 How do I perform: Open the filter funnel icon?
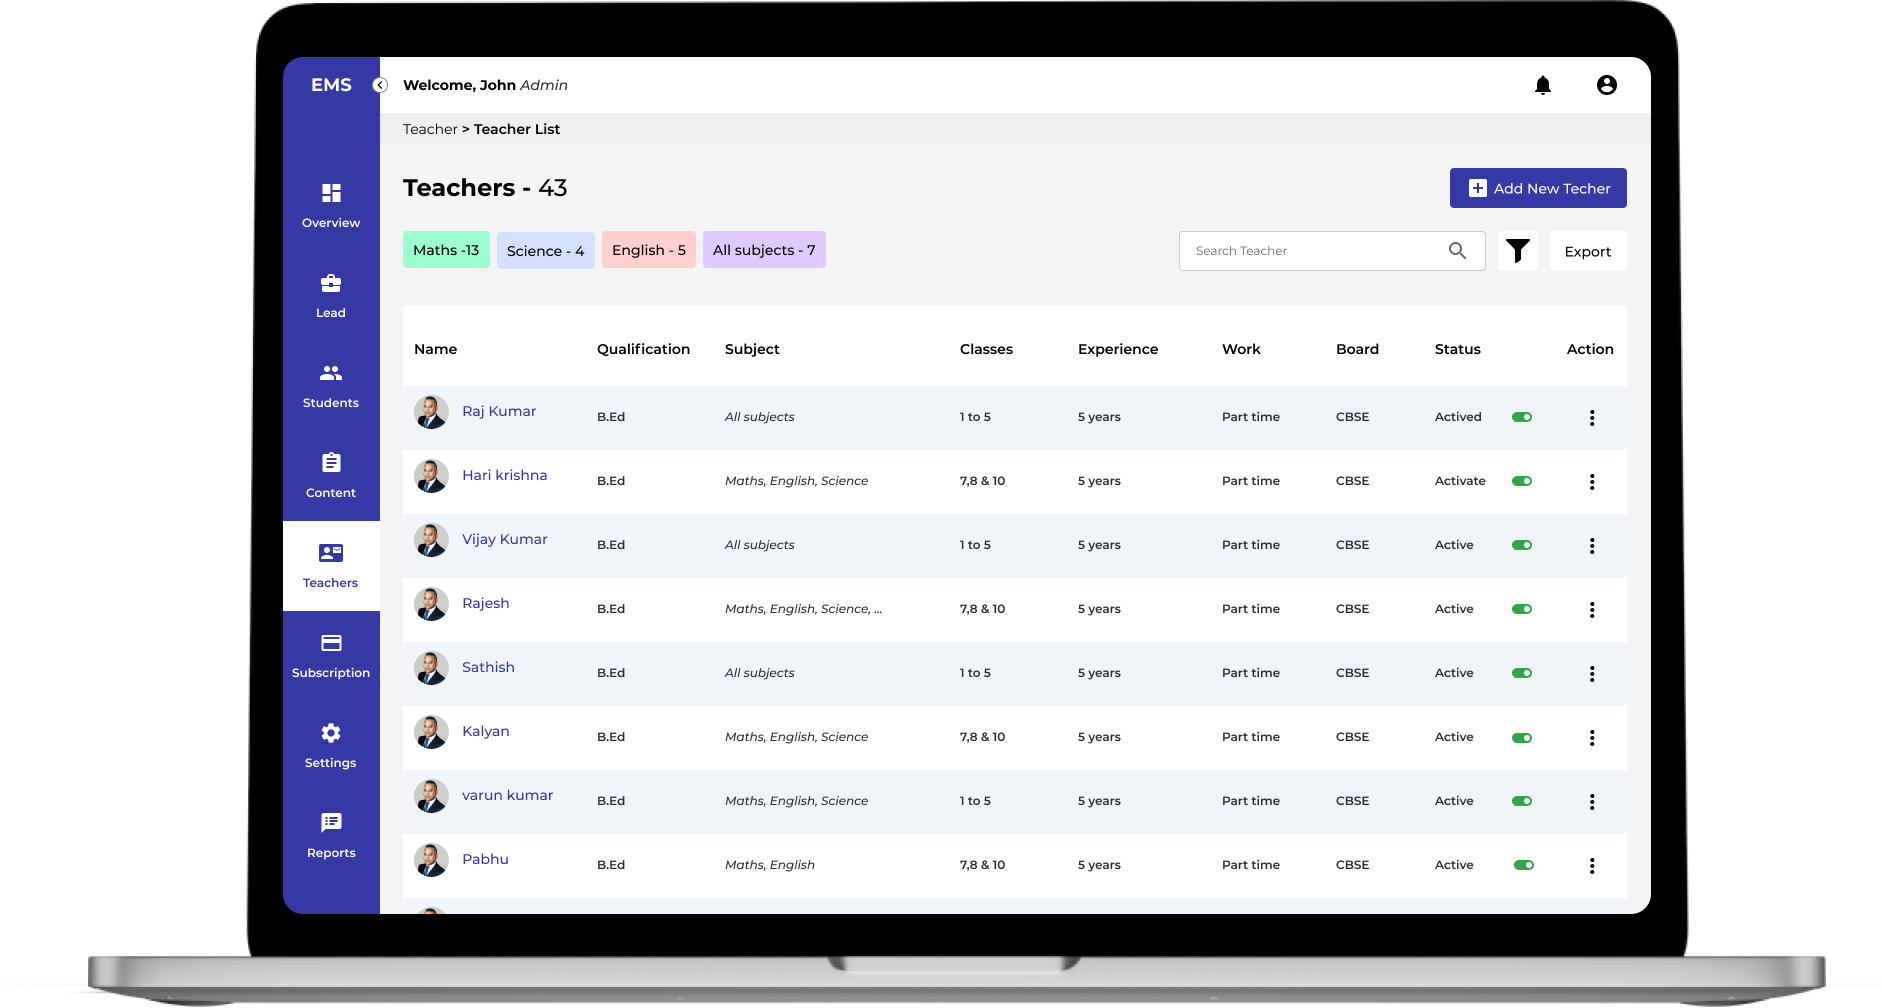[1518, 251]
